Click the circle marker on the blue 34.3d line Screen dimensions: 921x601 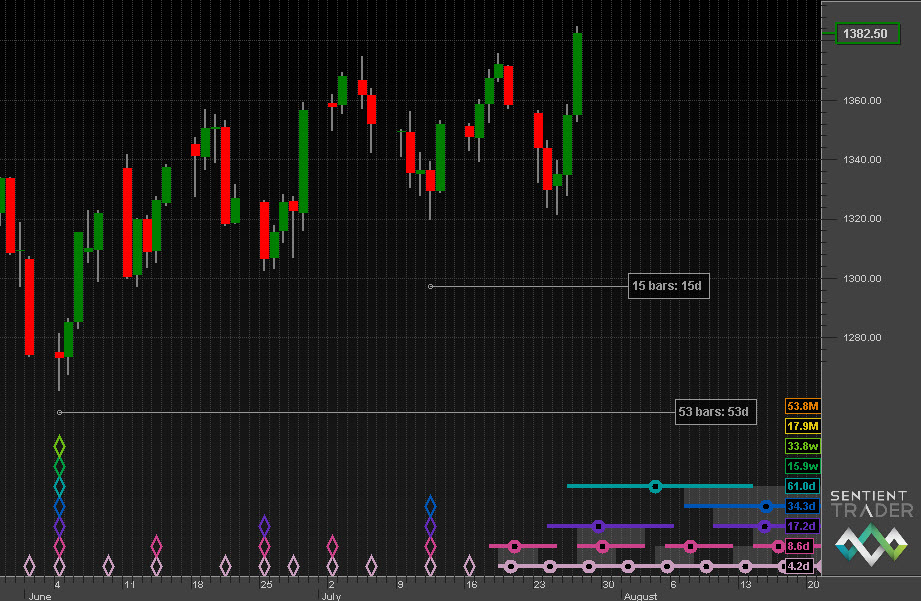click(x=766, y=506)
